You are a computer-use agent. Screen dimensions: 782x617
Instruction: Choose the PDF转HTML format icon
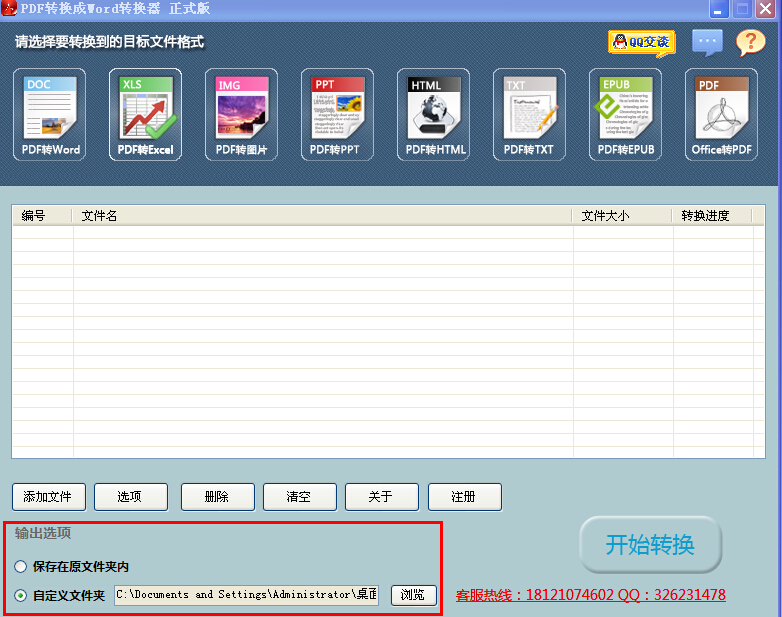click(x=433, y=114)
